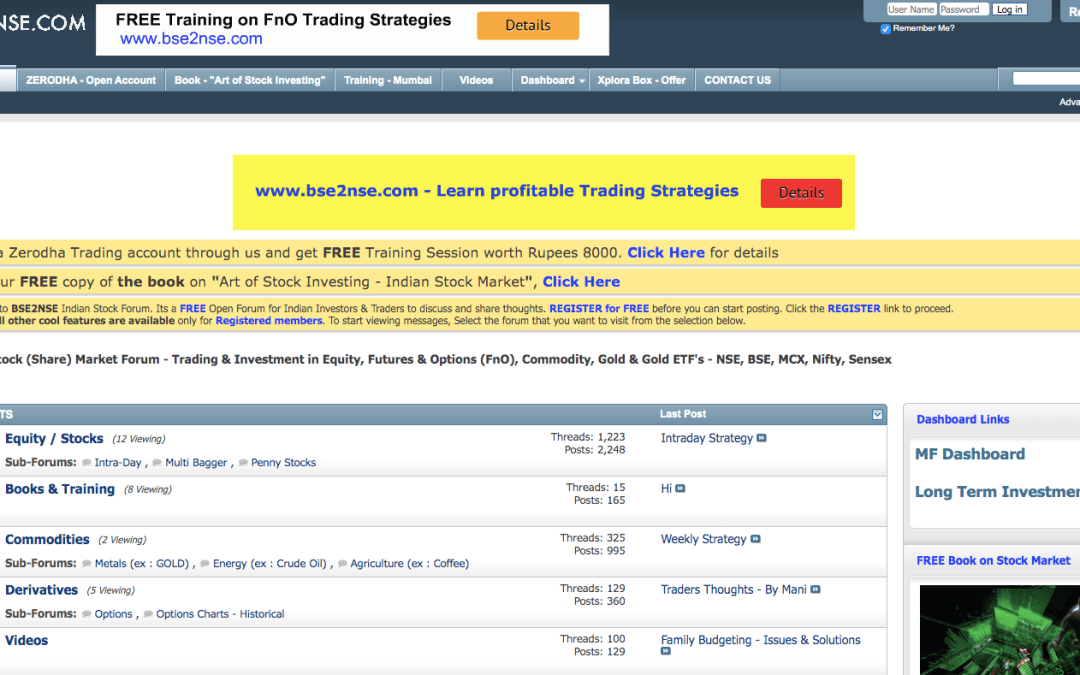Screen dimensions: 1080x675
Task: Open ZERODHA - Open Account menu item
Action: point(91,80)
